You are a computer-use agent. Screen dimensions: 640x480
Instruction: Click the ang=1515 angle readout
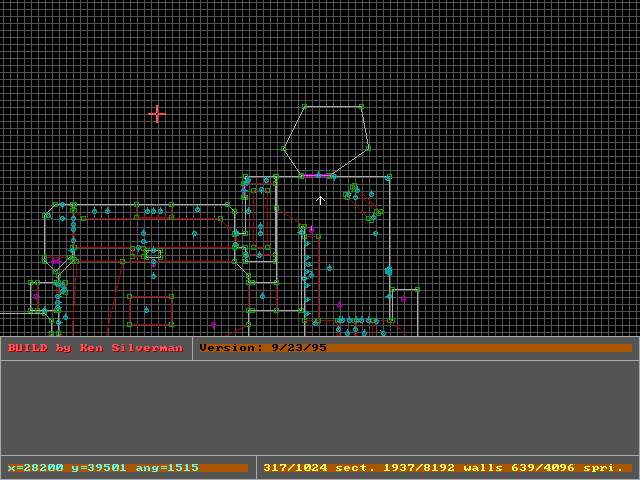click(167, 468)
